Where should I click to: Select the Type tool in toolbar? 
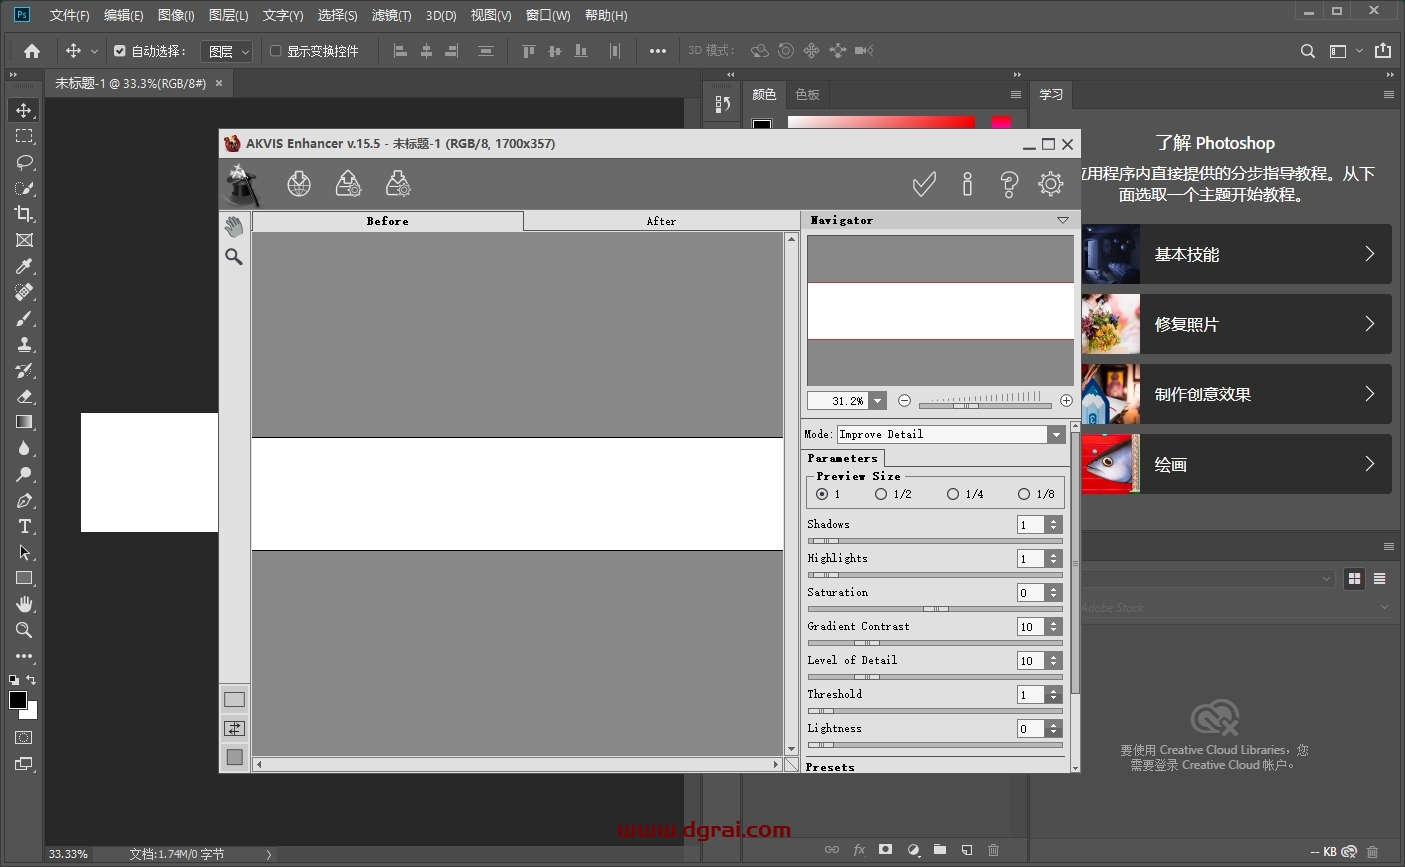point(24,527)
